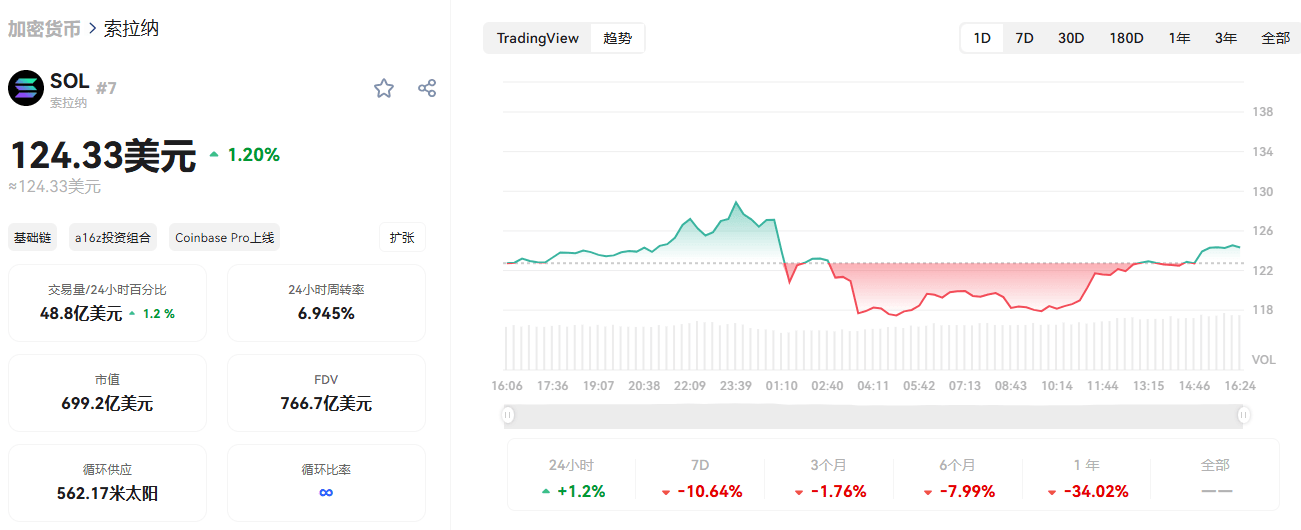Click left handle of chart range slider
This screenshot has width=1301, height=530.
508,414
